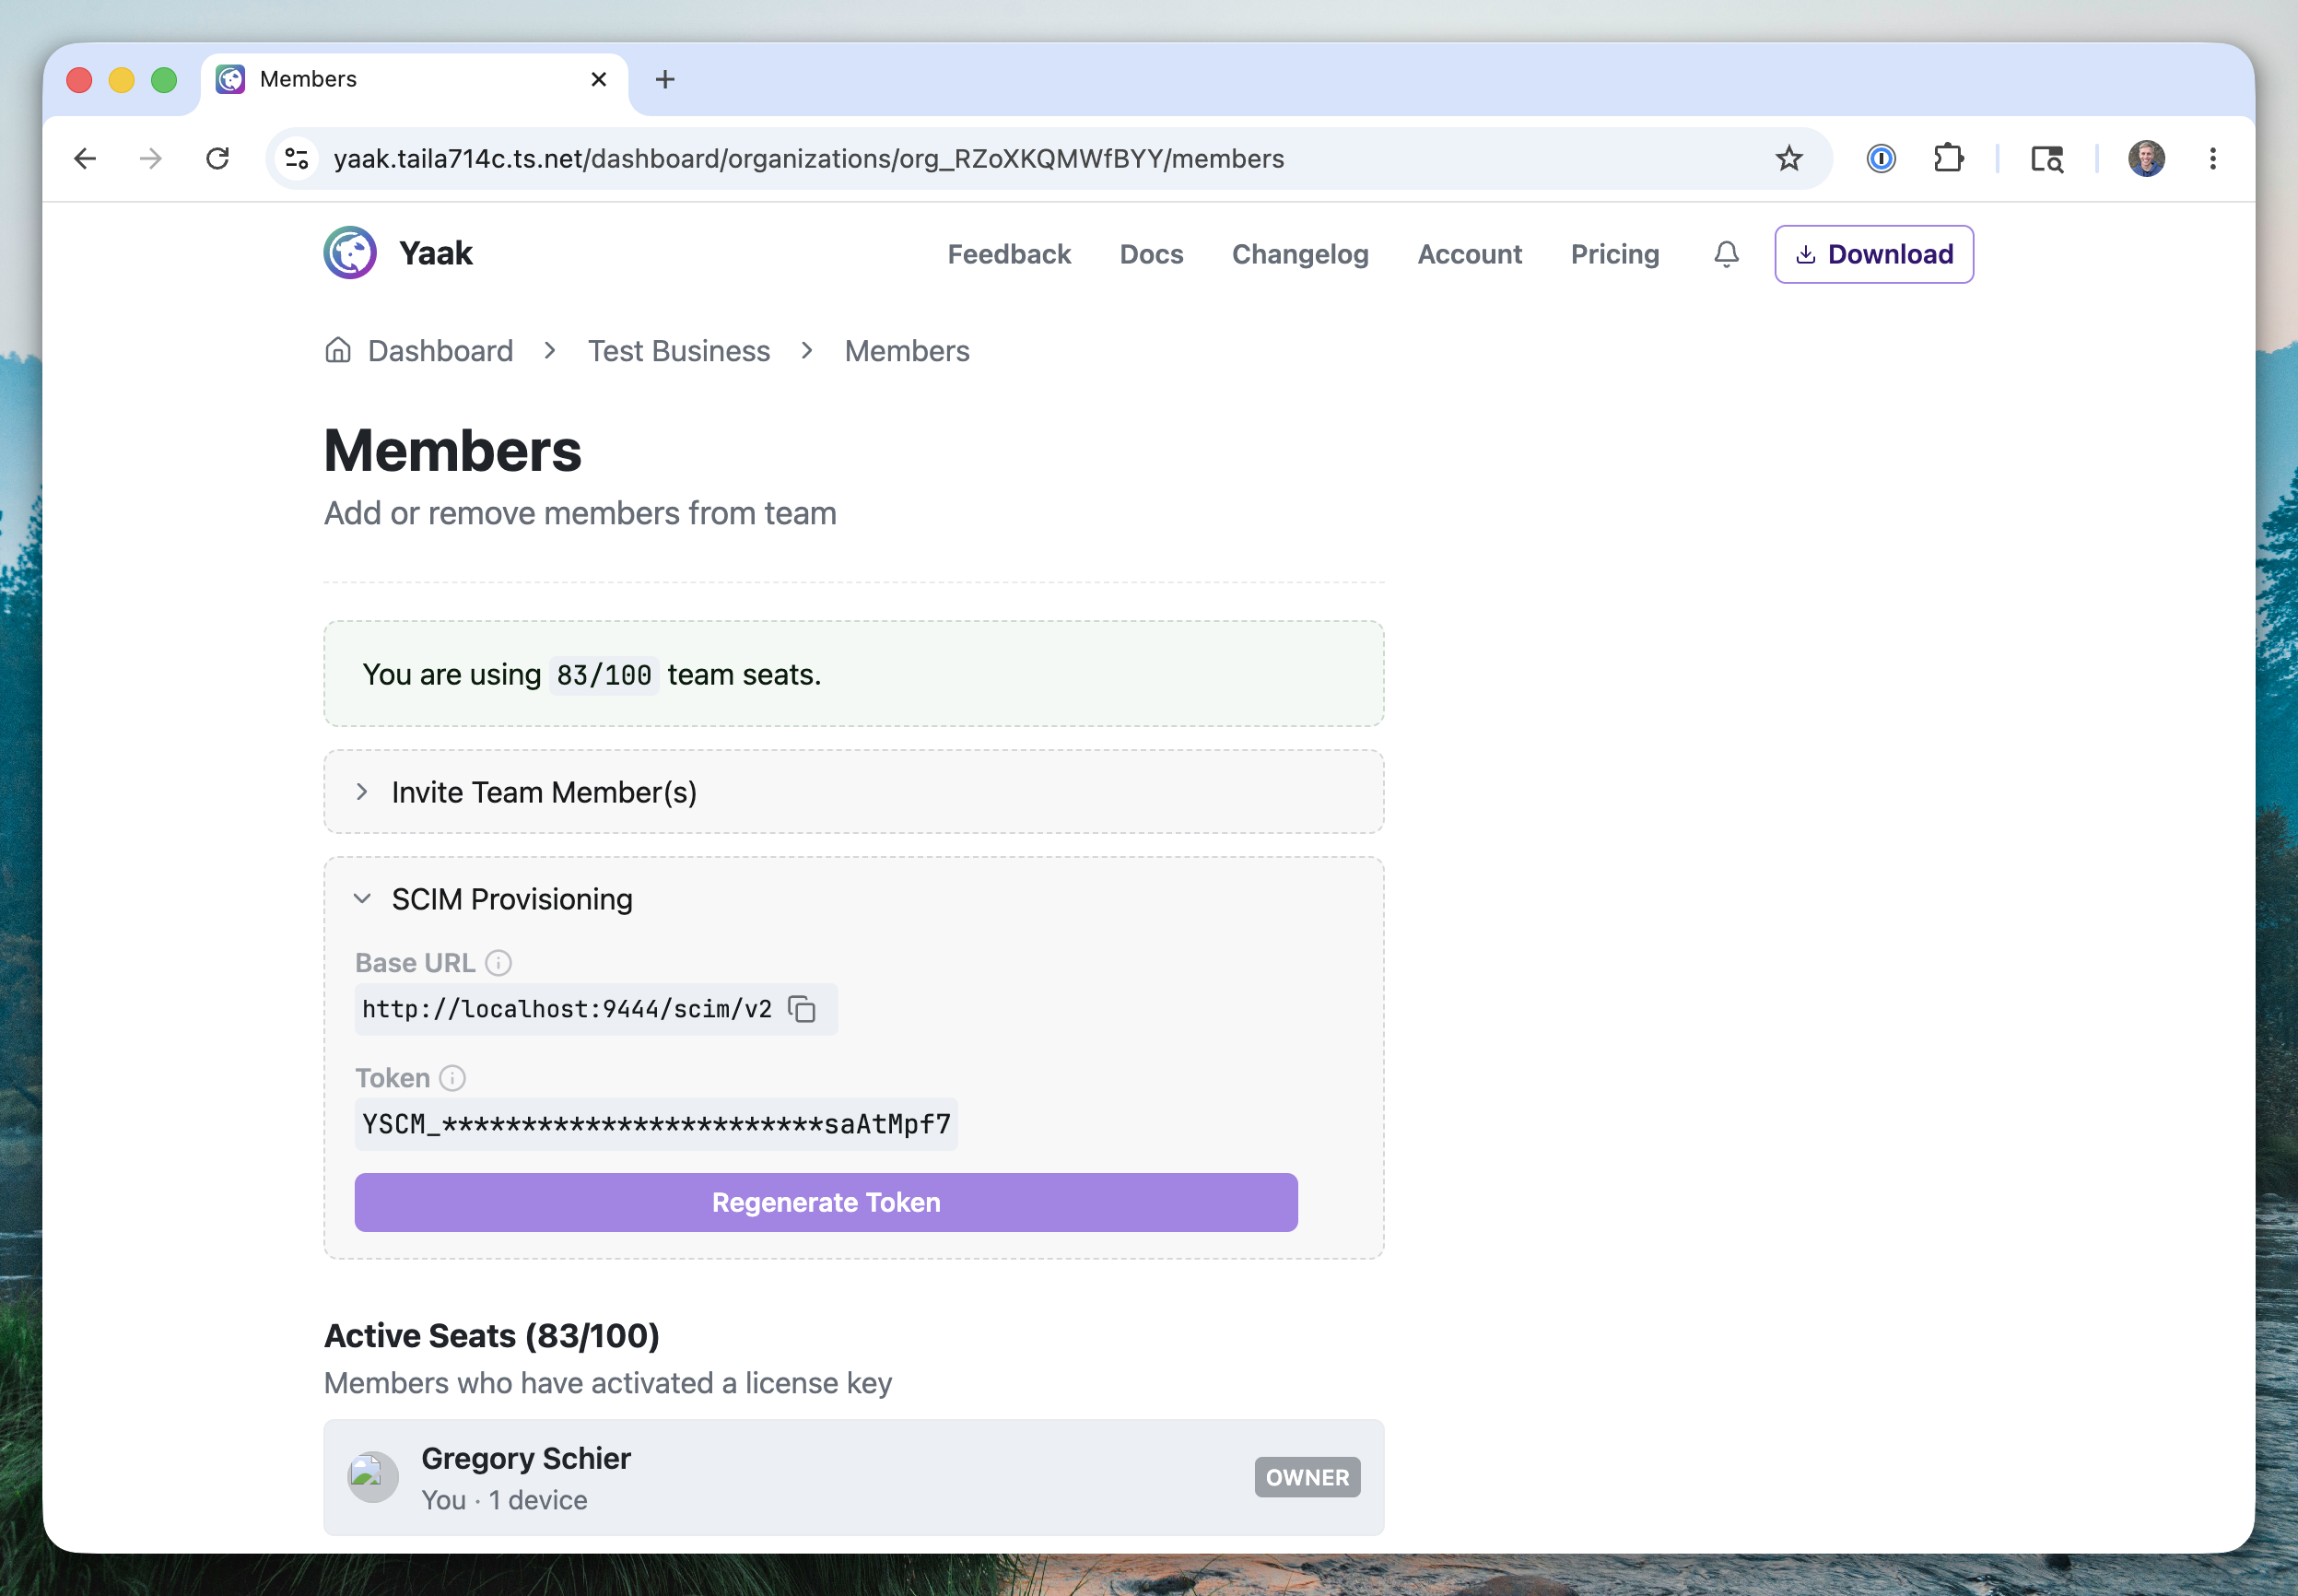
Task: Select the masked SCIM token value
Action: [x=656, y=1124]
